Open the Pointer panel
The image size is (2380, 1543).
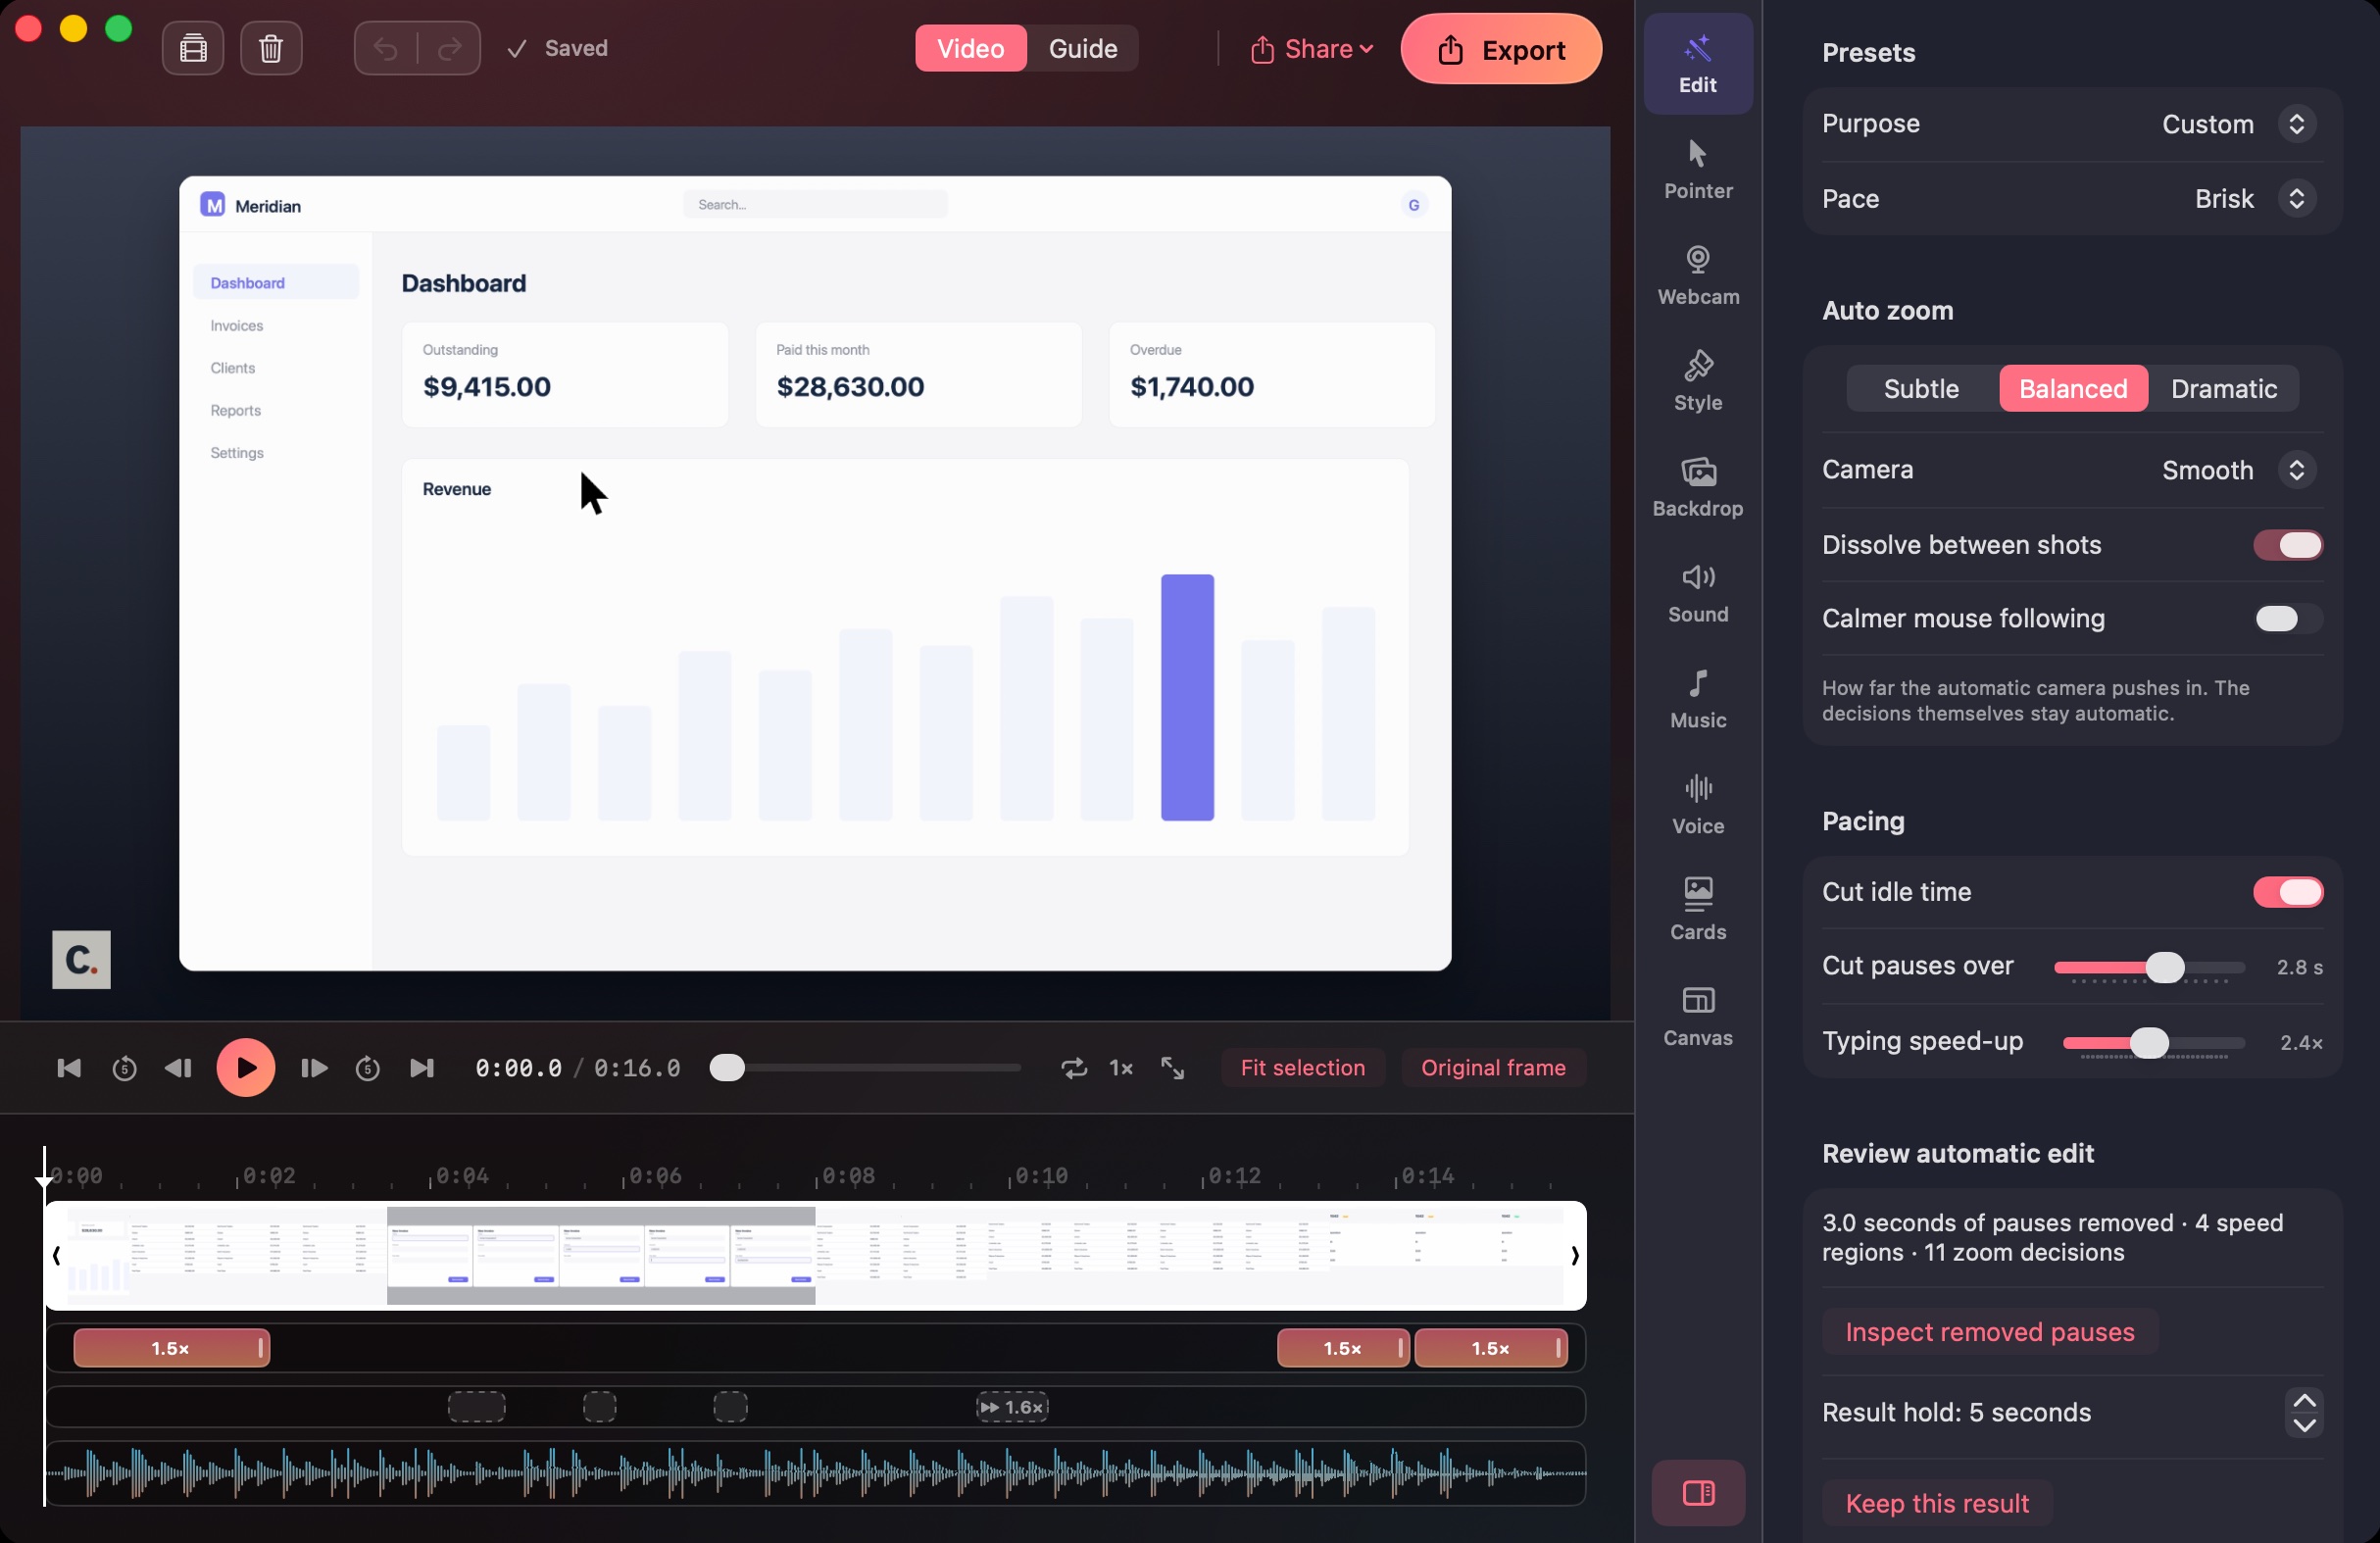click(1698, 170)
